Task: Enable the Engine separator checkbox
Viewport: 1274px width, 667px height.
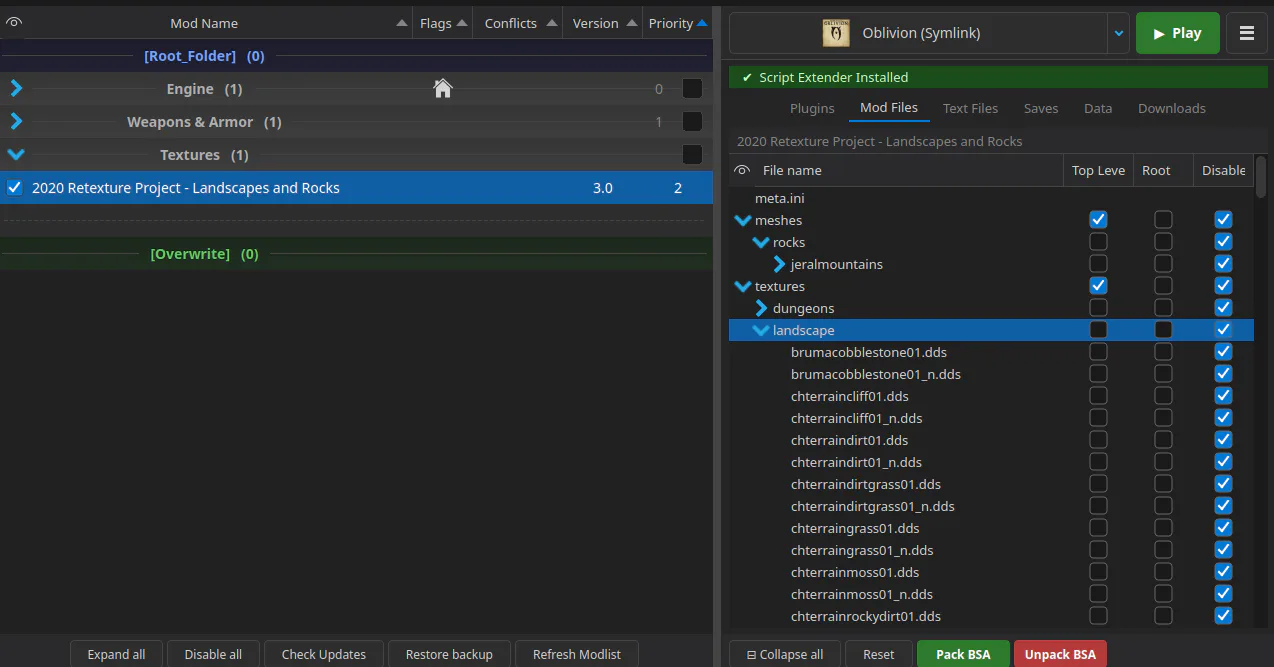Action: [692, 89]
